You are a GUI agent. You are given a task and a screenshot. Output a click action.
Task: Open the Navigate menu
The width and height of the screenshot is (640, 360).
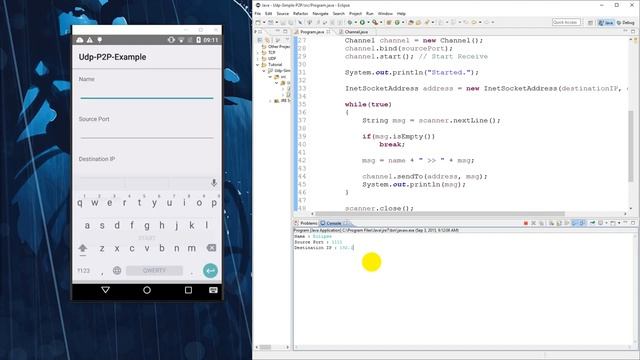pyautogui.click(x=320, y=13)
